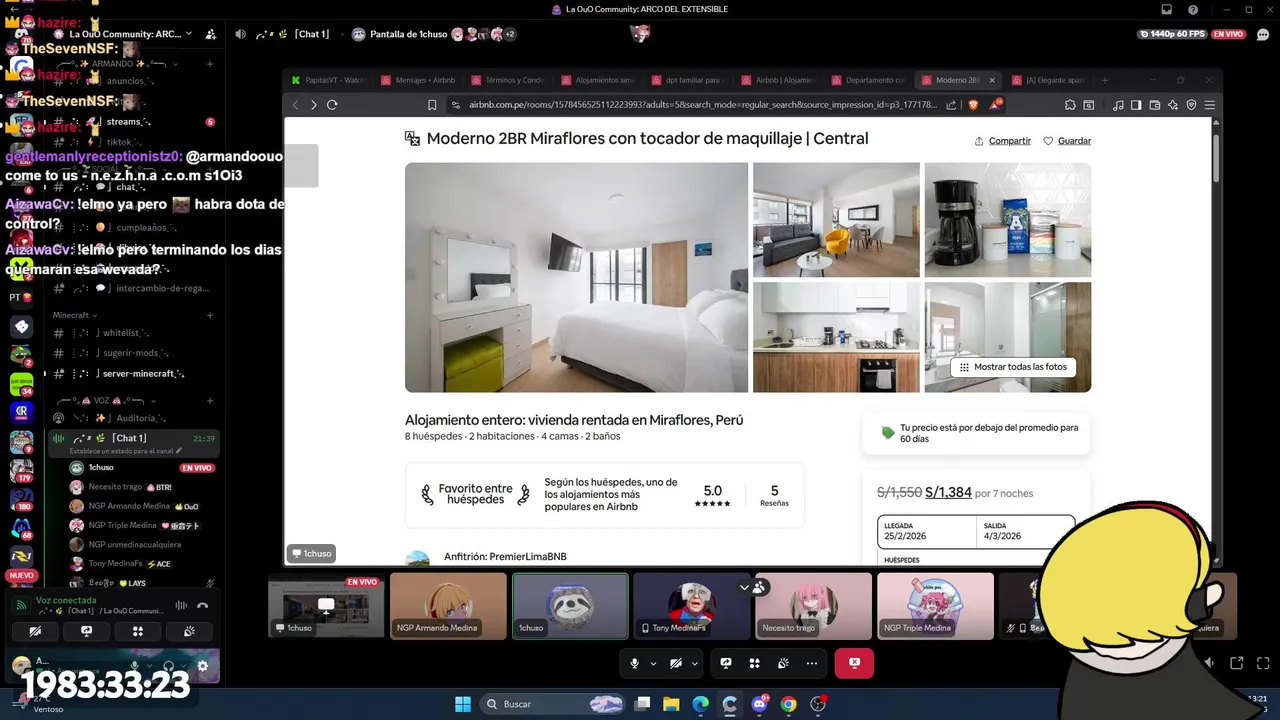Go back with the browser back arrow

coord(295,105)
